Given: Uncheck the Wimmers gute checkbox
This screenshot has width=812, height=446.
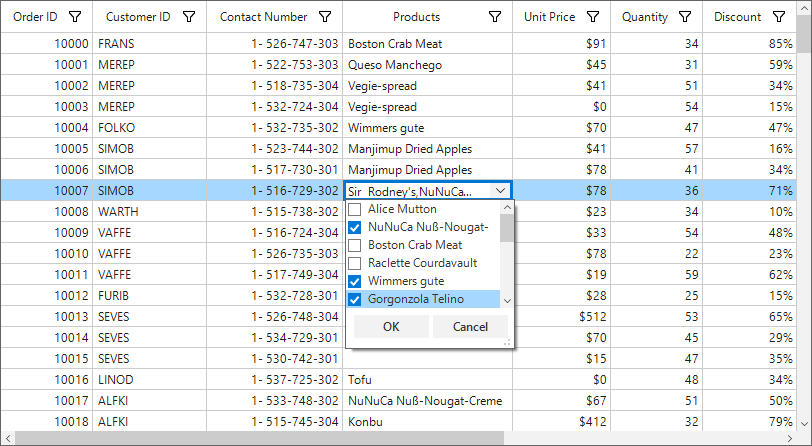Looking at the screenshot, I should tap(355, 281).
